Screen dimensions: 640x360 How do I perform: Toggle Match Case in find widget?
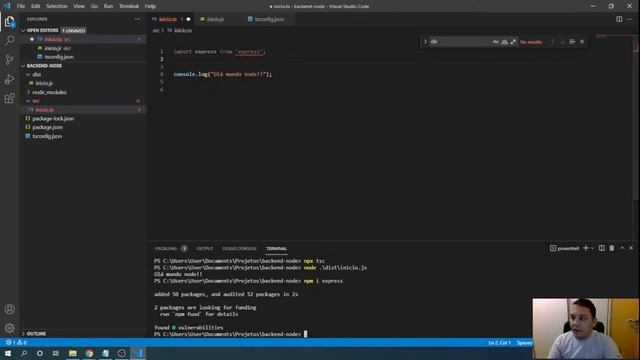pyautogui.click(x=496, y=42)
